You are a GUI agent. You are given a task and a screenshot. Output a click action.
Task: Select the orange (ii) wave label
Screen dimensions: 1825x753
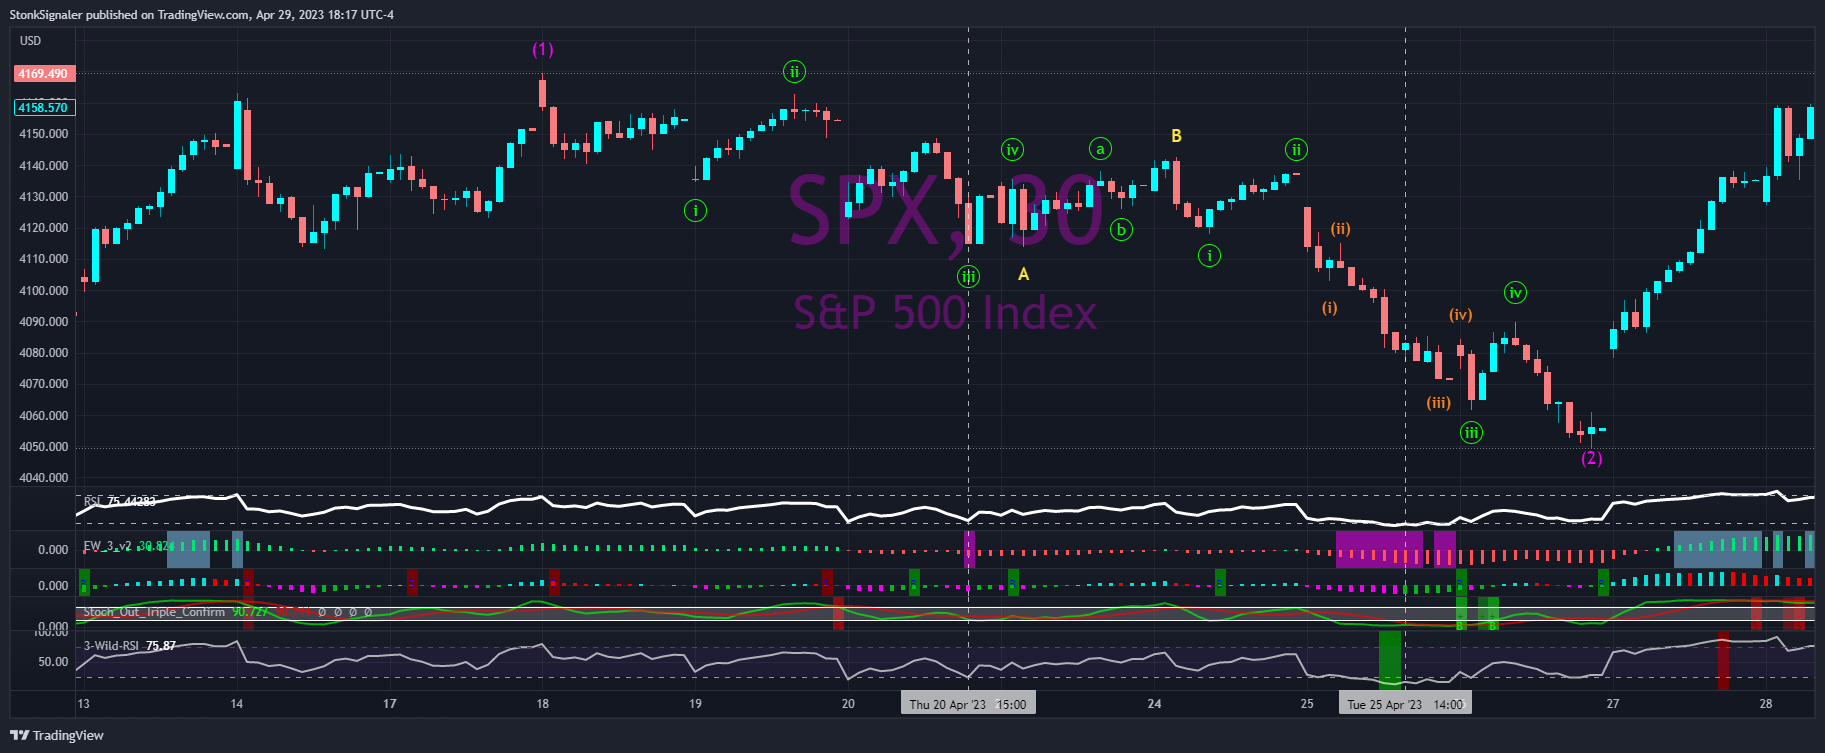(1340, 229)
